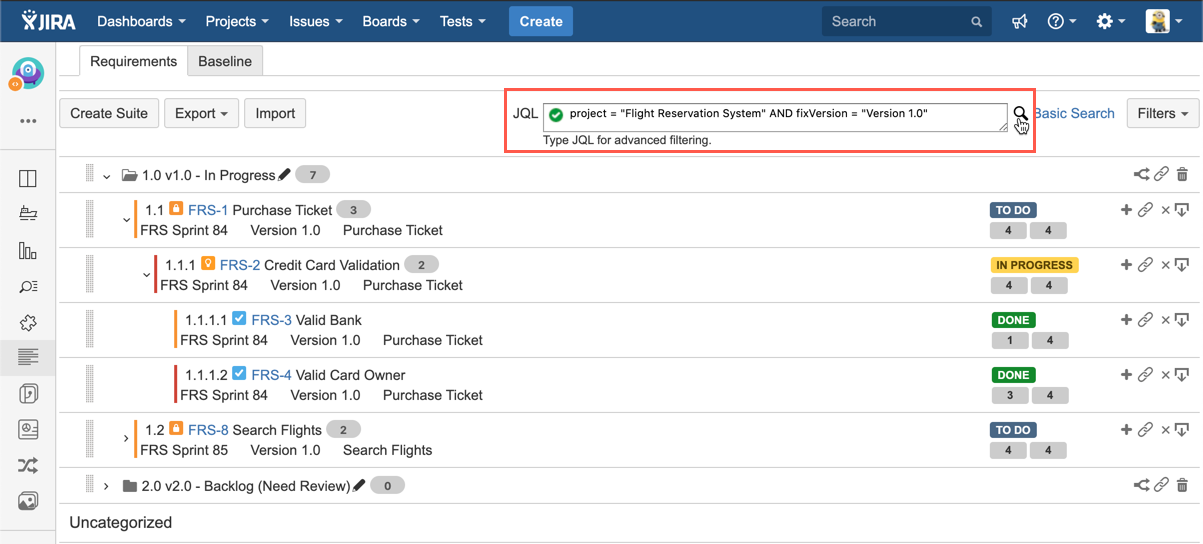Expand the FRS-8 Search Flights requirement

pos(126,438)
